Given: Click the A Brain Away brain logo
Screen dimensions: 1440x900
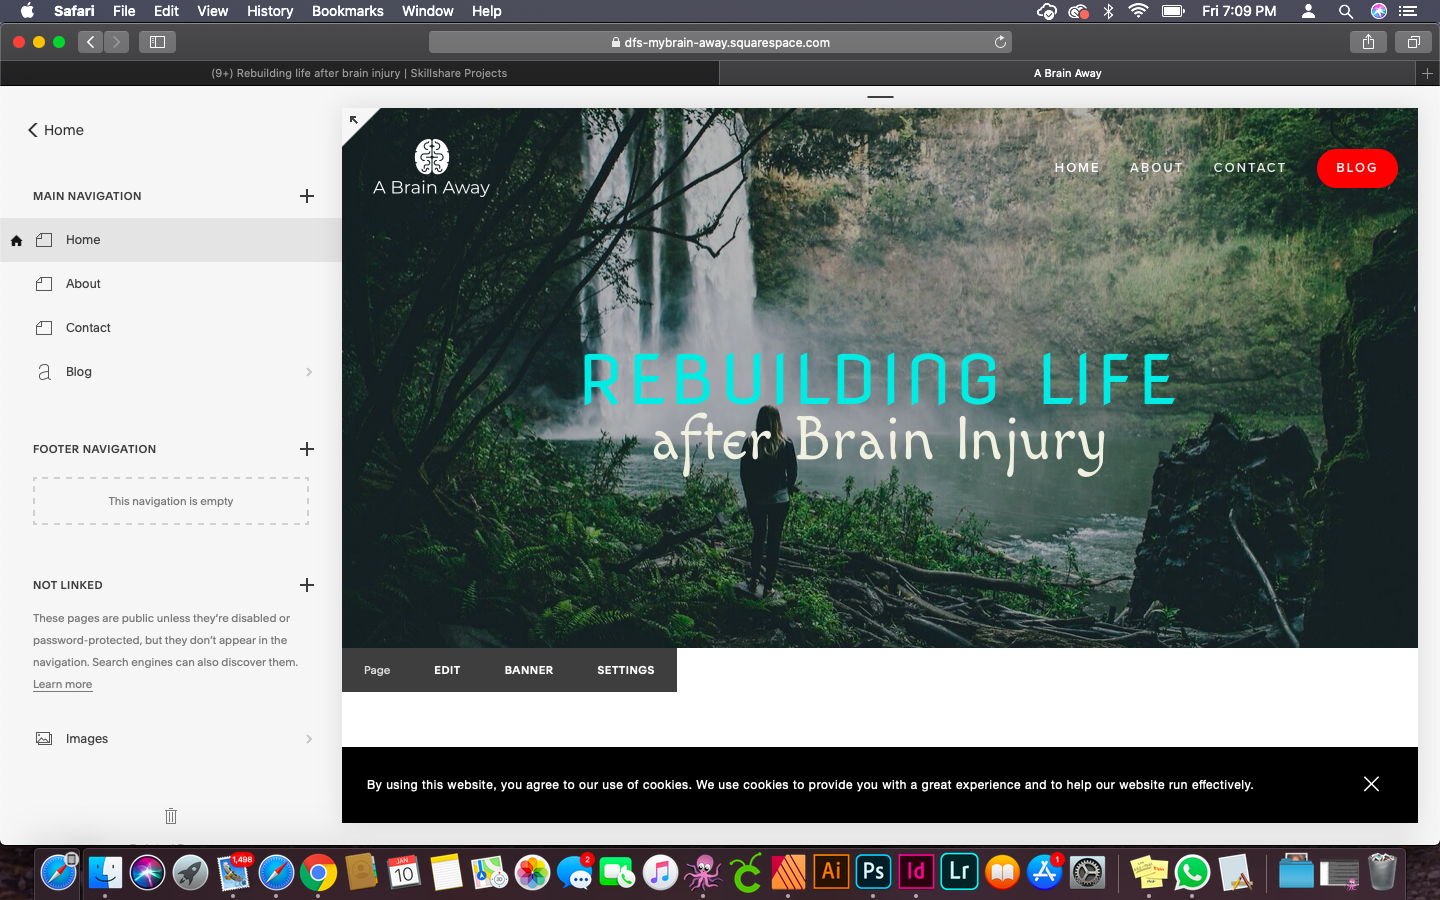Looking at the screenshot, I should [x=432, y=157].
